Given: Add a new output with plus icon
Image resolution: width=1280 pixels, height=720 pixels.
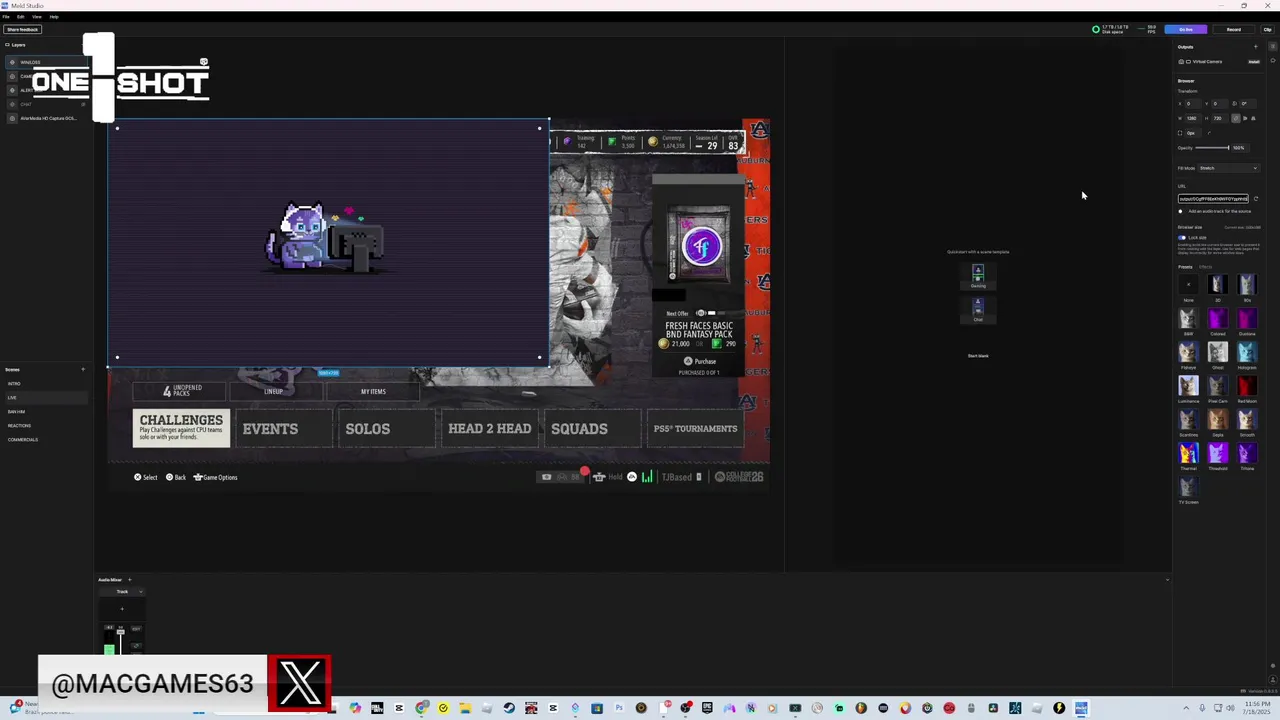Looking at the screenshot, I should click(1256, 47).
